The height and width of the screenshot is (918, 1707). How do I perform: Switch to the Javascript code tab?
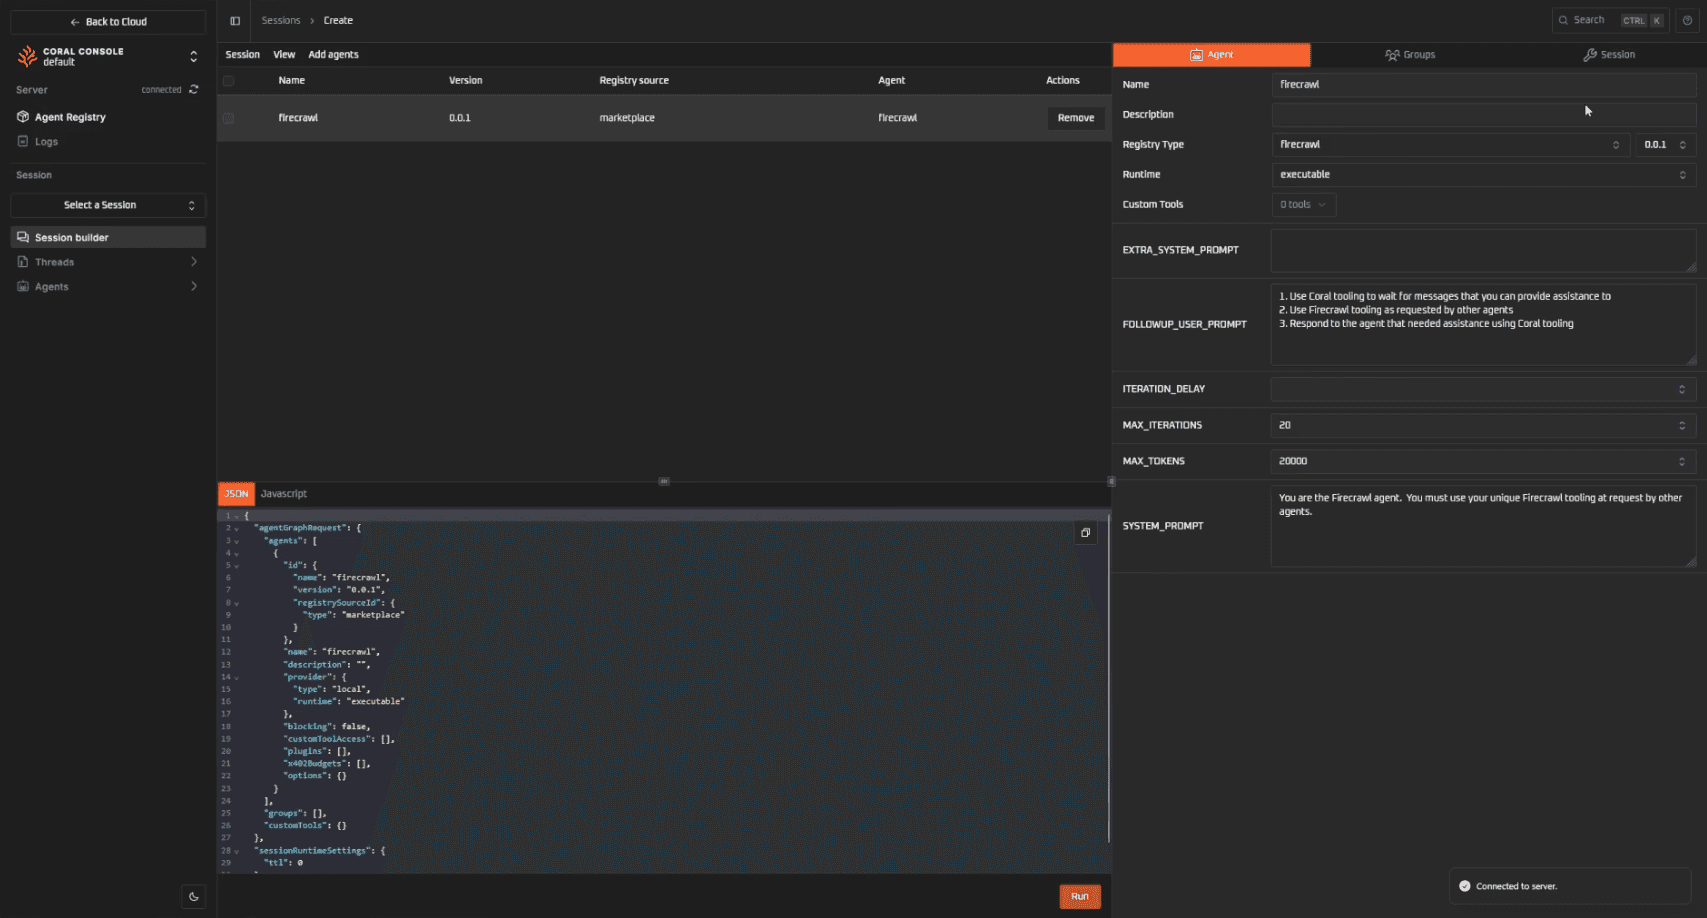284,494
